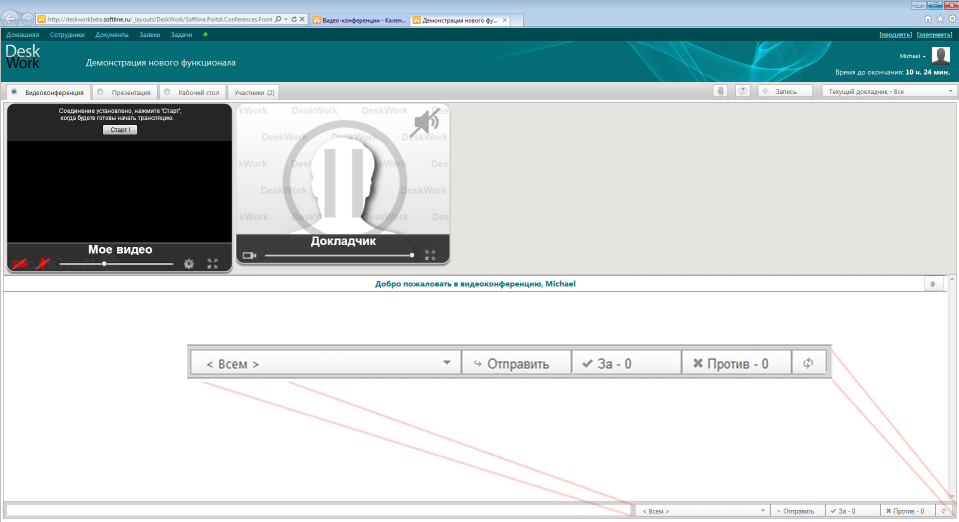Refresh the page from the address bar
The height and width of the screenshot is (522, 959).
pos(294,20)
